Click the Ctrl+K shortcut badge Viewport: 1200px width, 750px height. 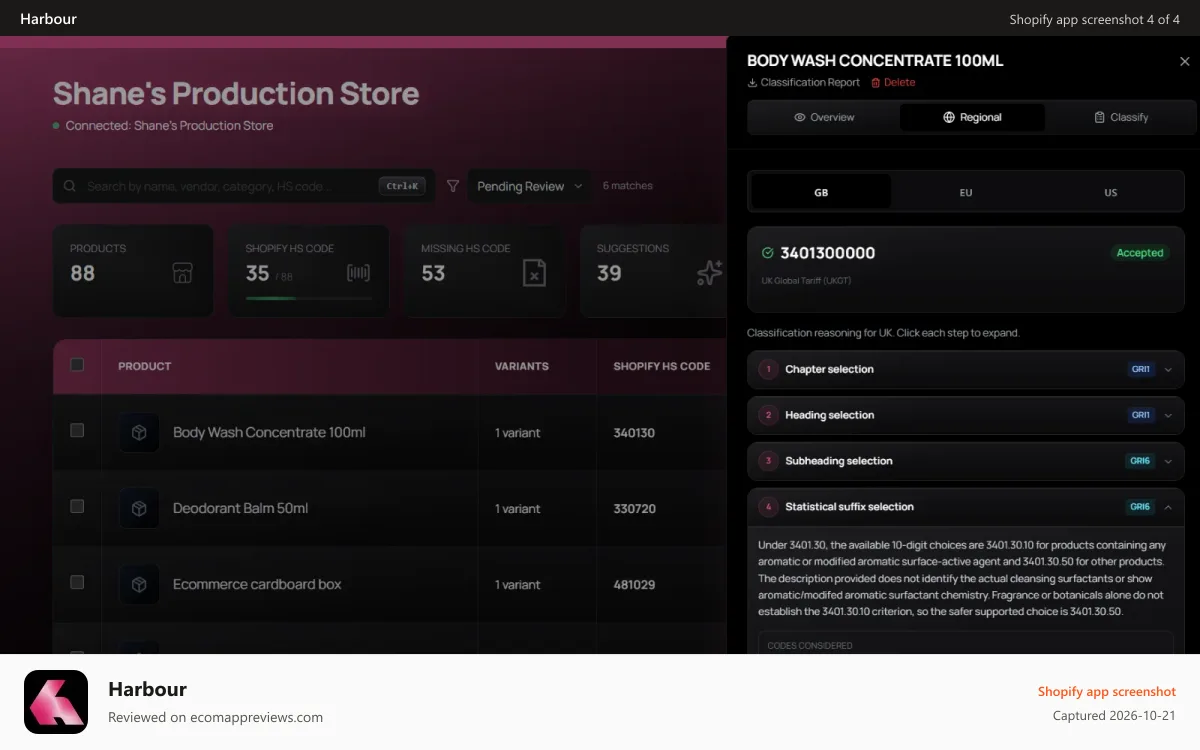pyautogui.click(x=402, y=186)
